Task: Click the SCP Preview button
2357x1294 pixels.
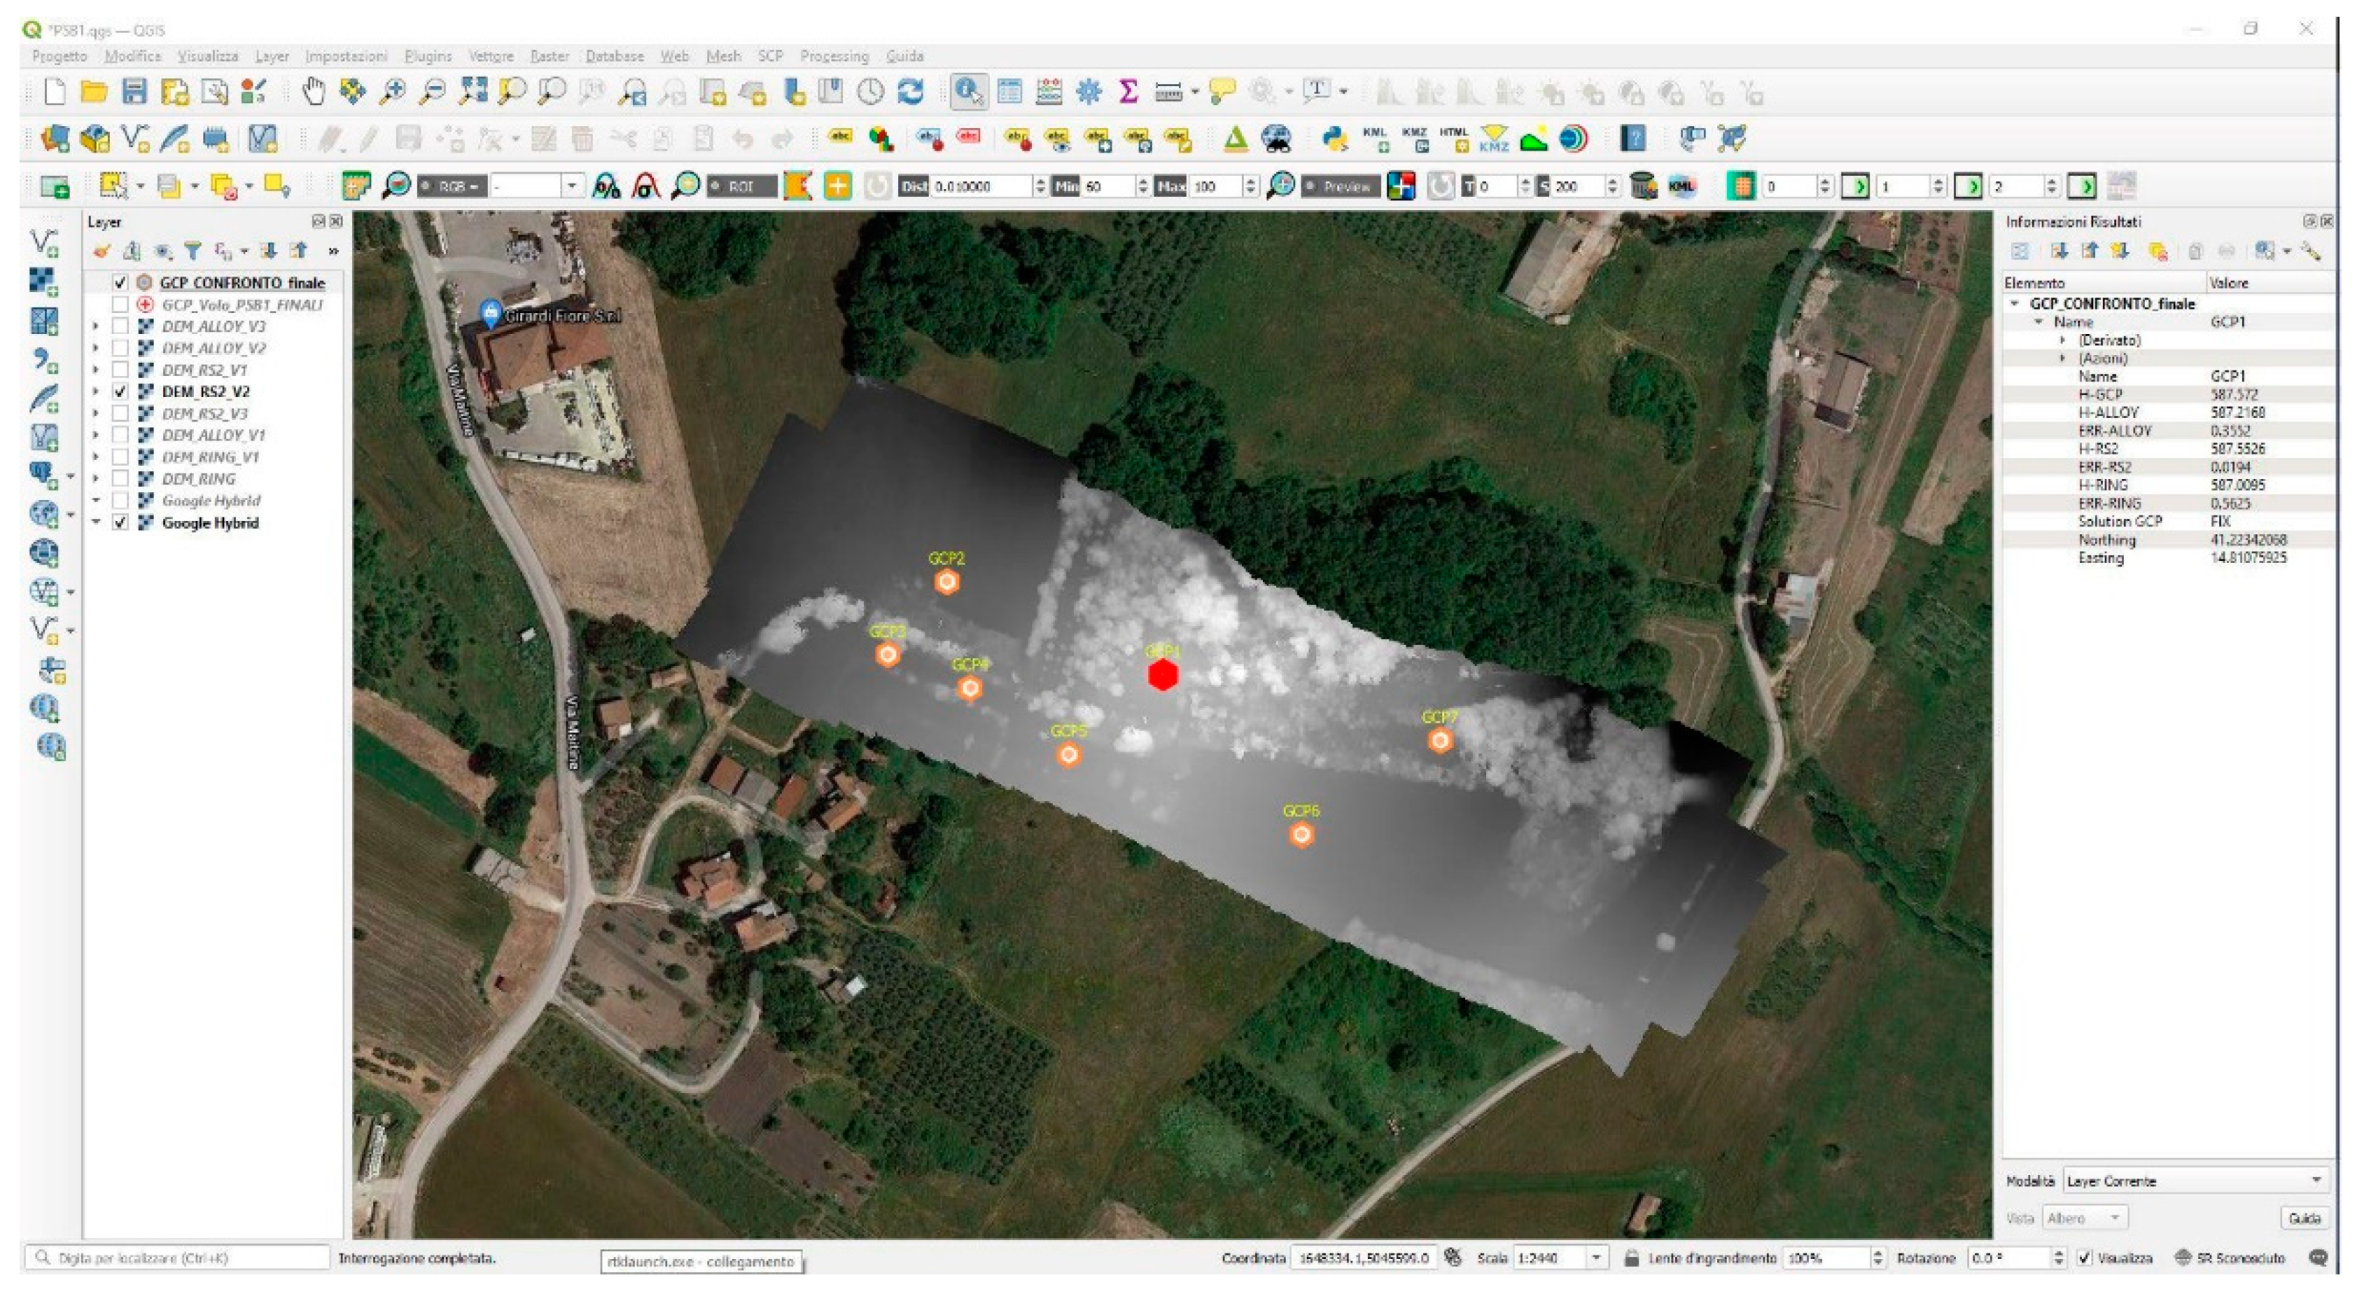Action: (1339, 186)
